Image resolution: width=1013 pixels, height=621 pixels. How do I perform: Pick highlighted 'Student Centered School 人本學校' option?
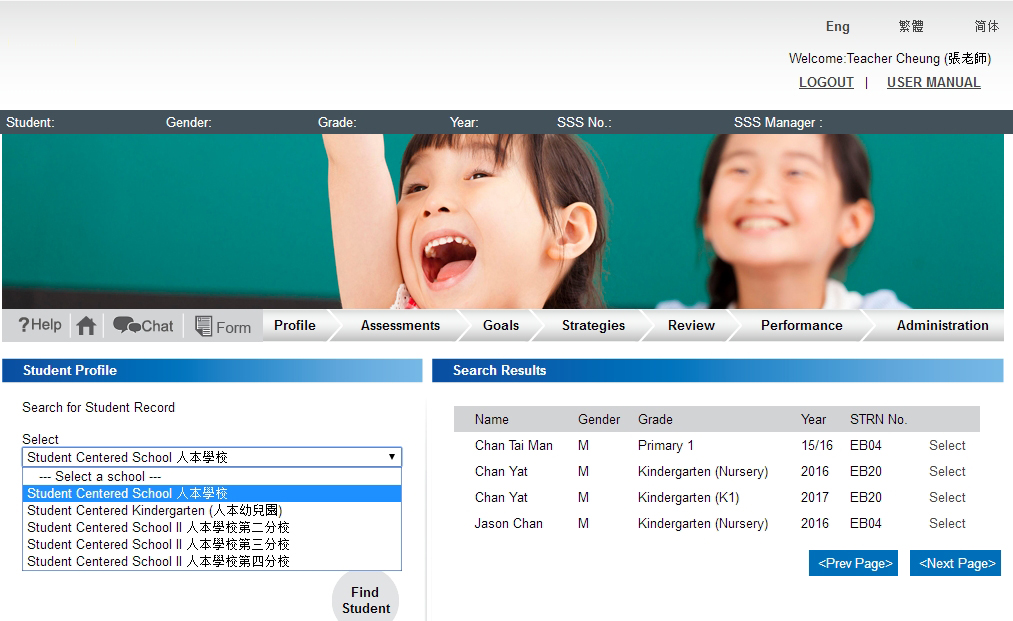point(212,493)
